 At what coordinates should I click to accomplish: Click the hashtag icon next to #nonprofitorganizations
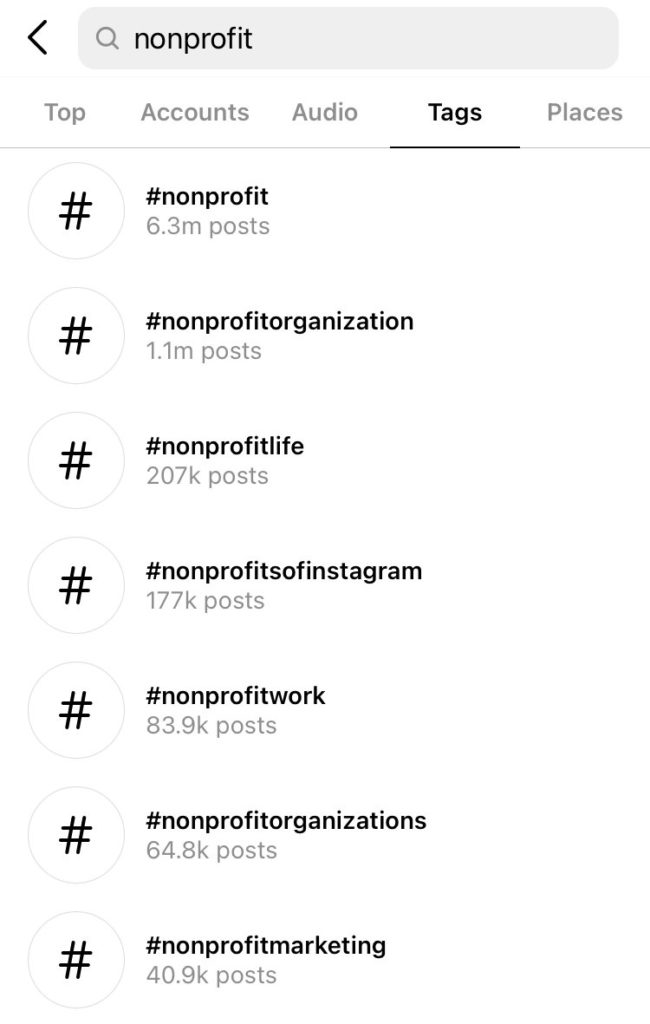pos(76,835)
